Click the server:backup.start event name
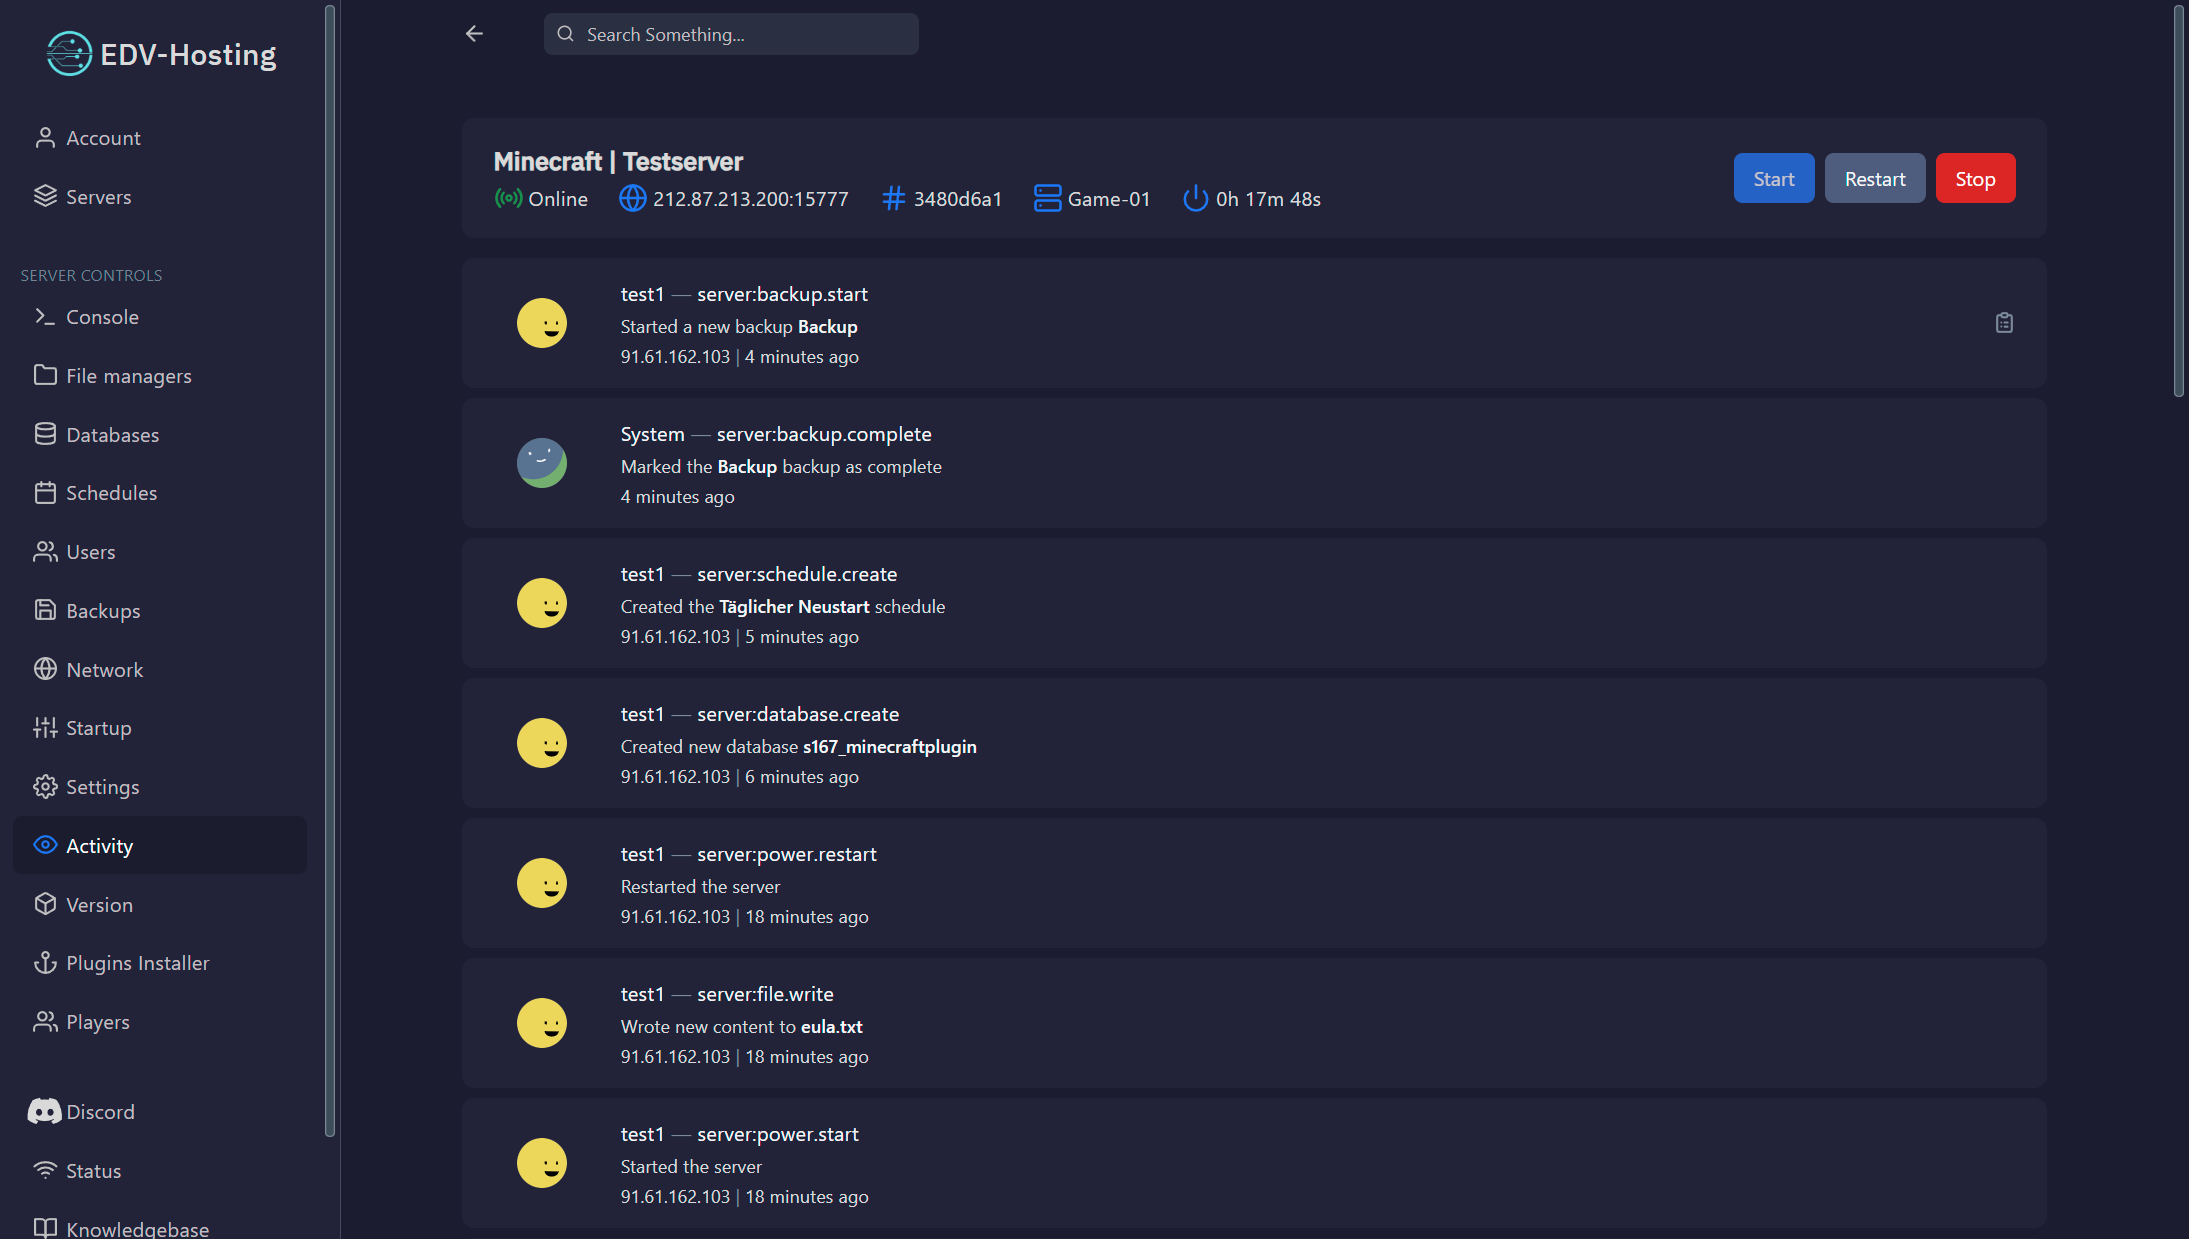Image resolution: width=2189 pixels, height=1239 pixels. 782,294
